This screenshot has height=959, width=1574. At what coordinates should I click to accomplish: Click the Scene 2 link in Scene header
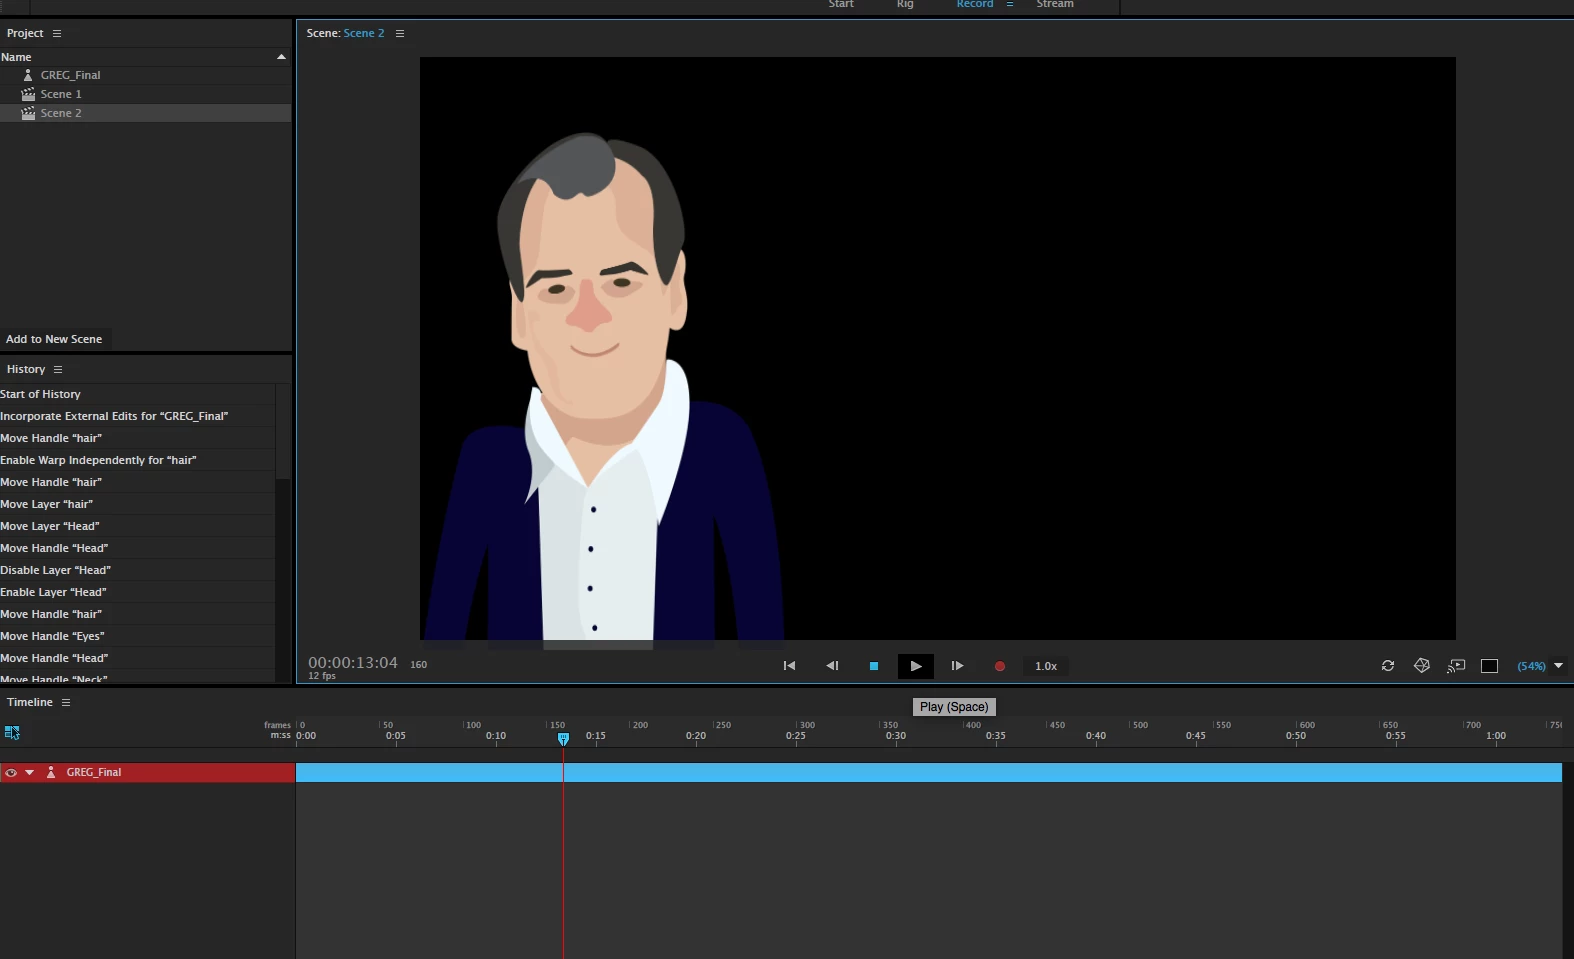point(364,33)
